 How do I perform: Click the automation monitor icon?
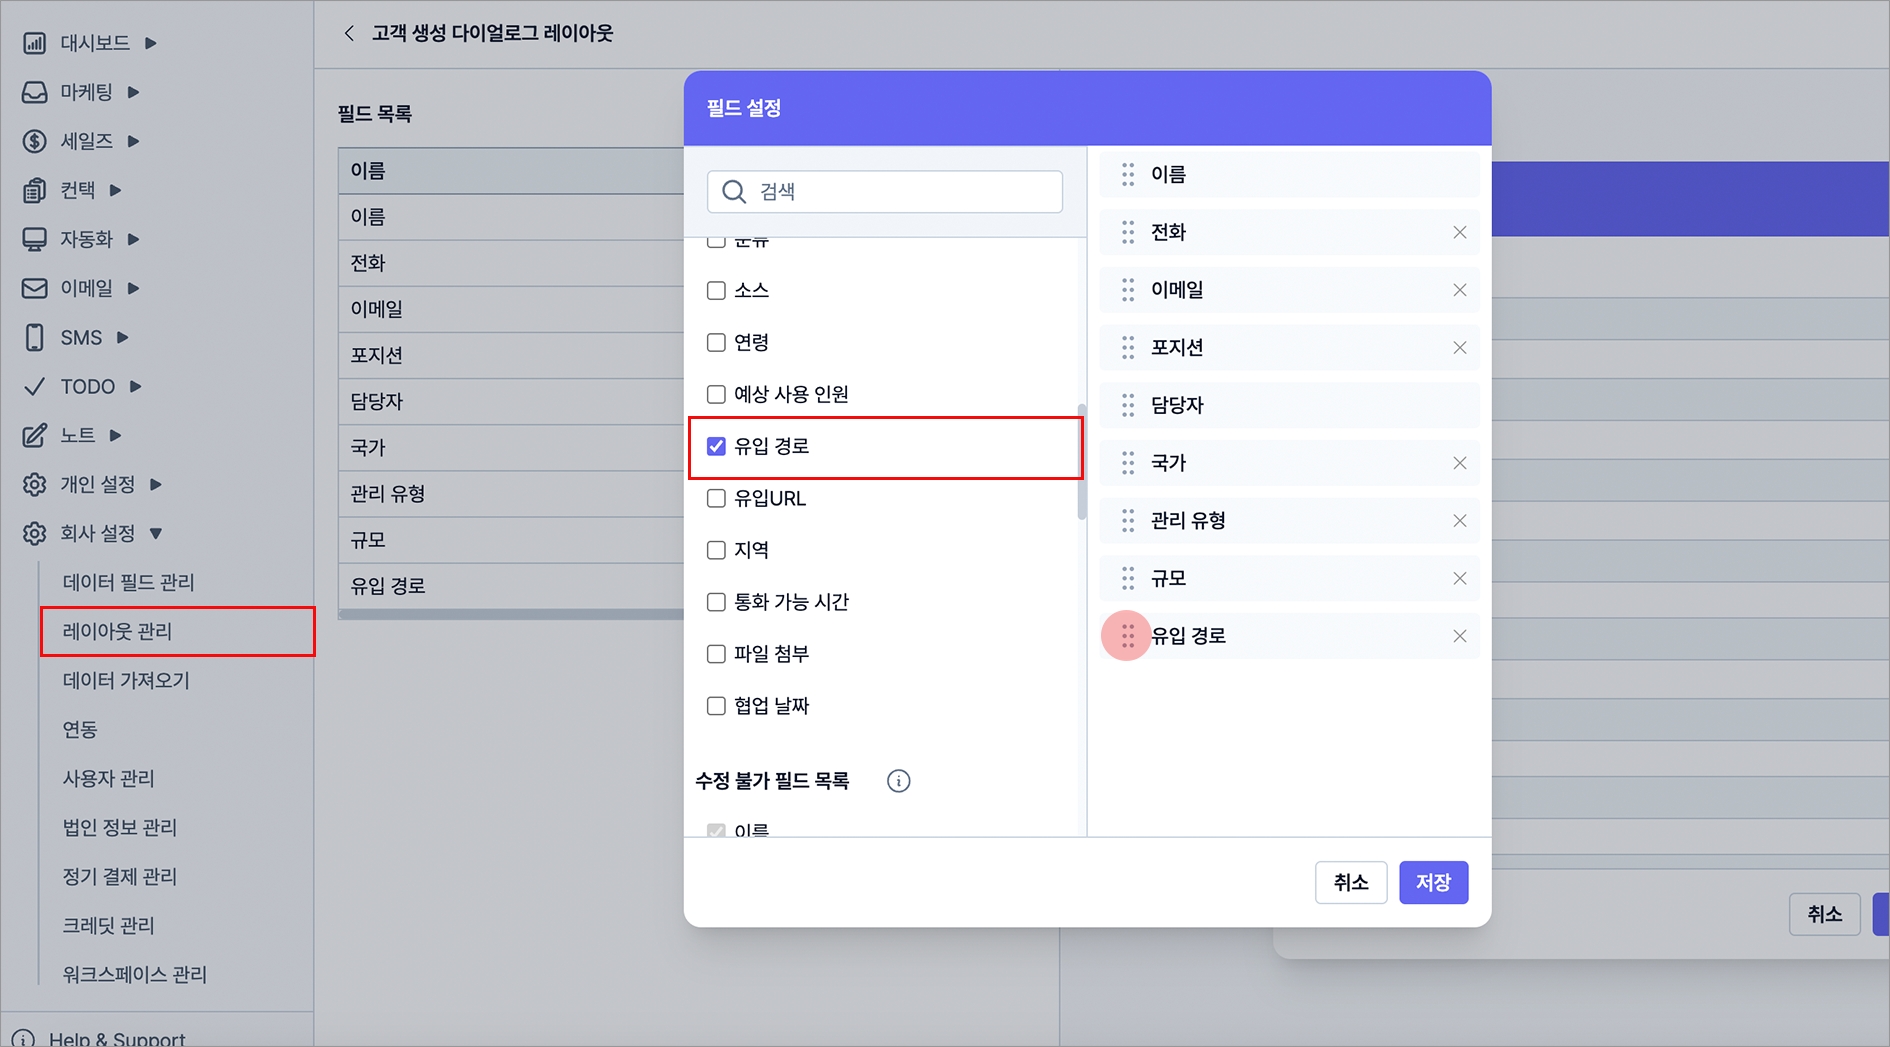(34, 239)
